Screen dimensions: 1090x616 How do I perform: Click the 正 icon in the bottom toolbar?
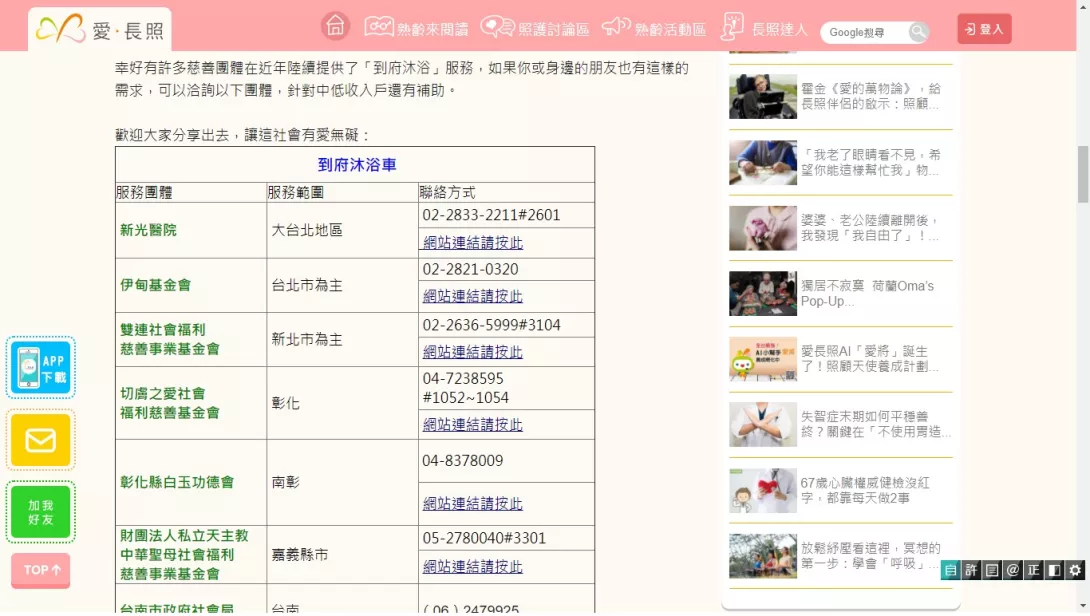1034,570
